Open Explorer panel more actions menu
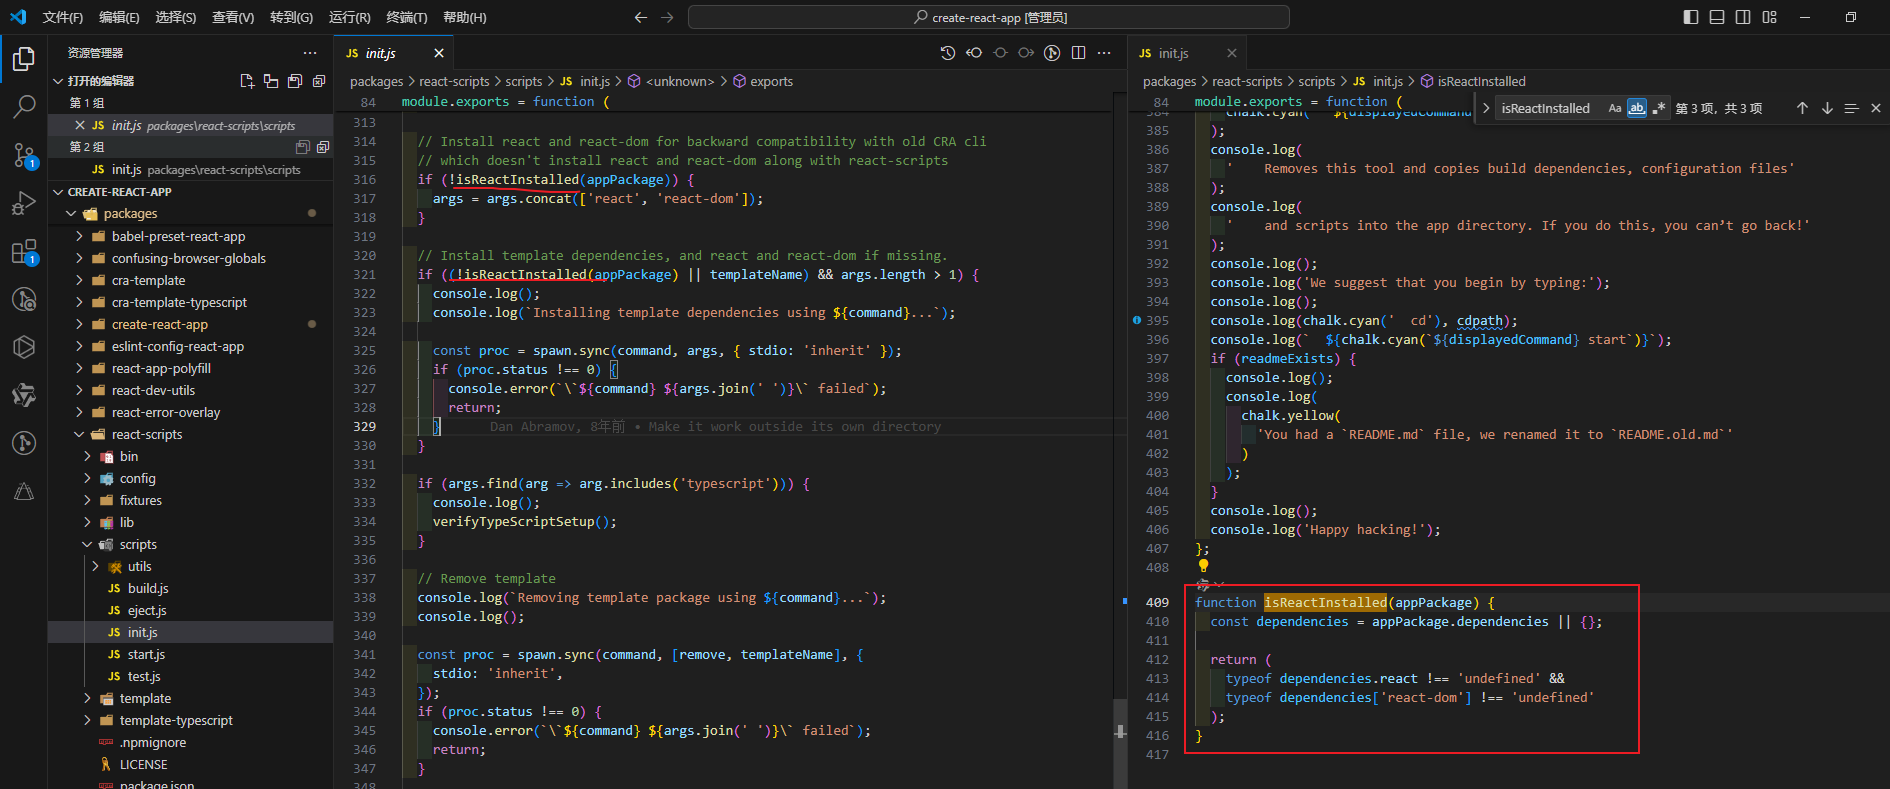 [x=310, y=53]
